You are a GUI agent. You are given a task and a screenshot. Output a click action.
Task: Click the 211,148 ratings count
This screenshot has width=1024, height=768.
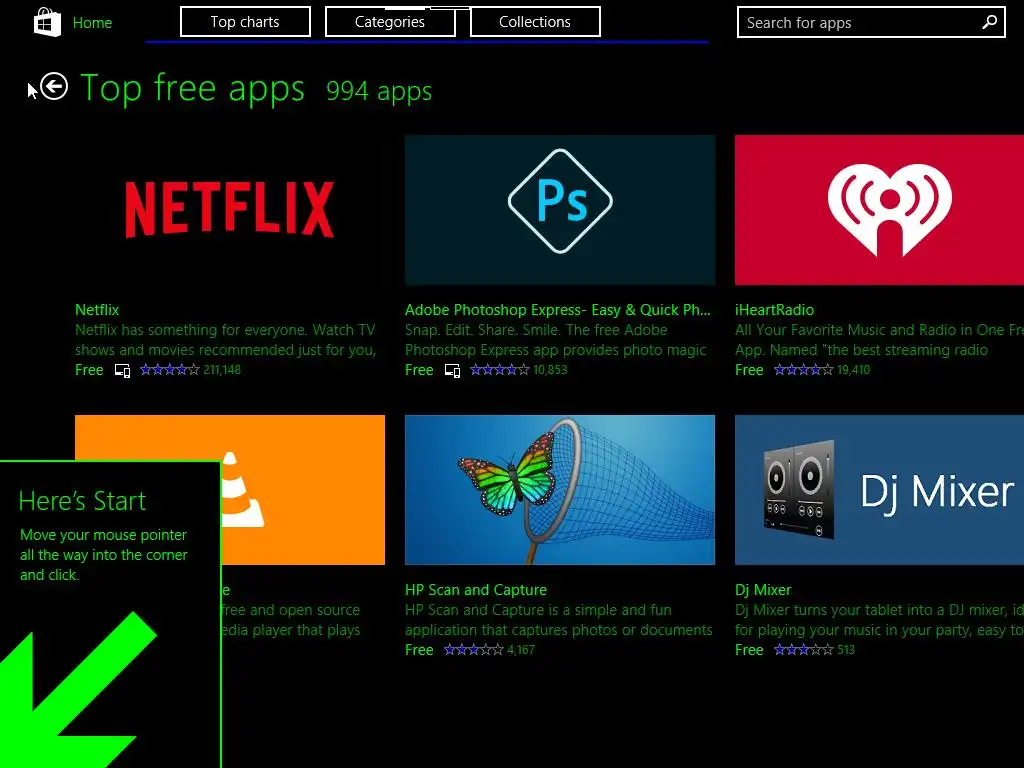(222, 370)
